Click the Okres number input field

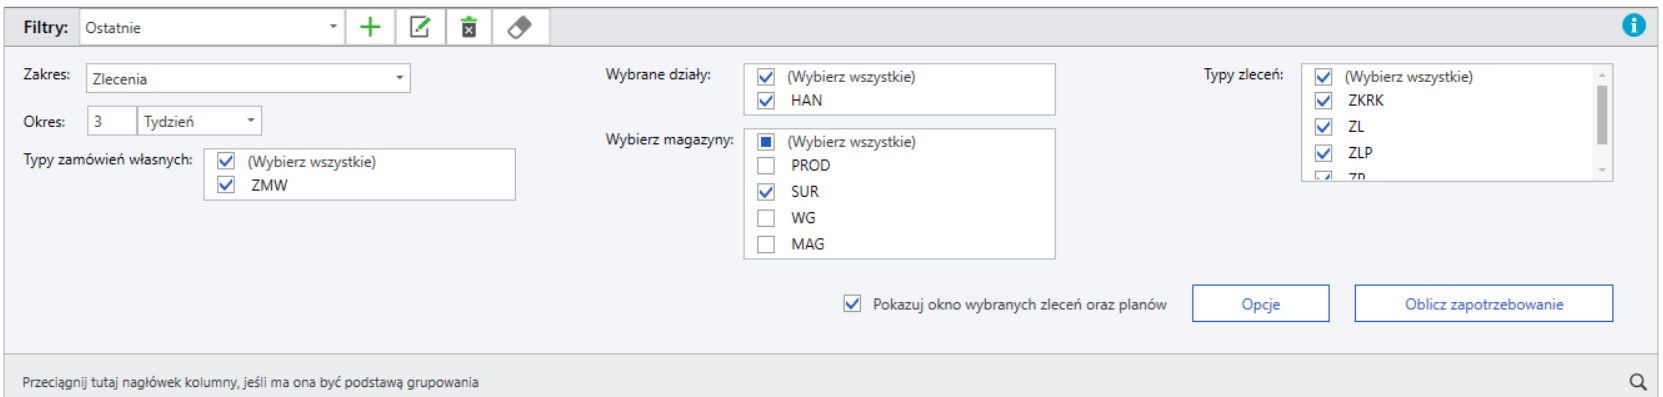[111, 121]
